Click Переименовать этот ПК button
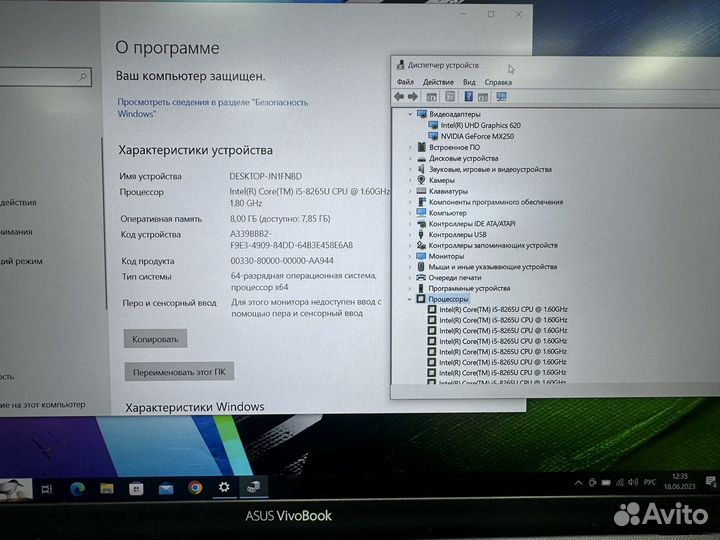 click(179, 372)
